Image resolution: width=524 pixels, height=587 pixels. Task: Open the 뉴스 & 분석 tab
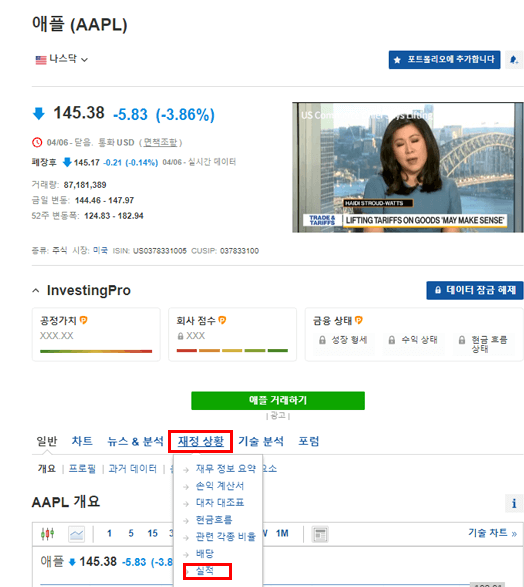pyautogui.click(x=135, y=441)
